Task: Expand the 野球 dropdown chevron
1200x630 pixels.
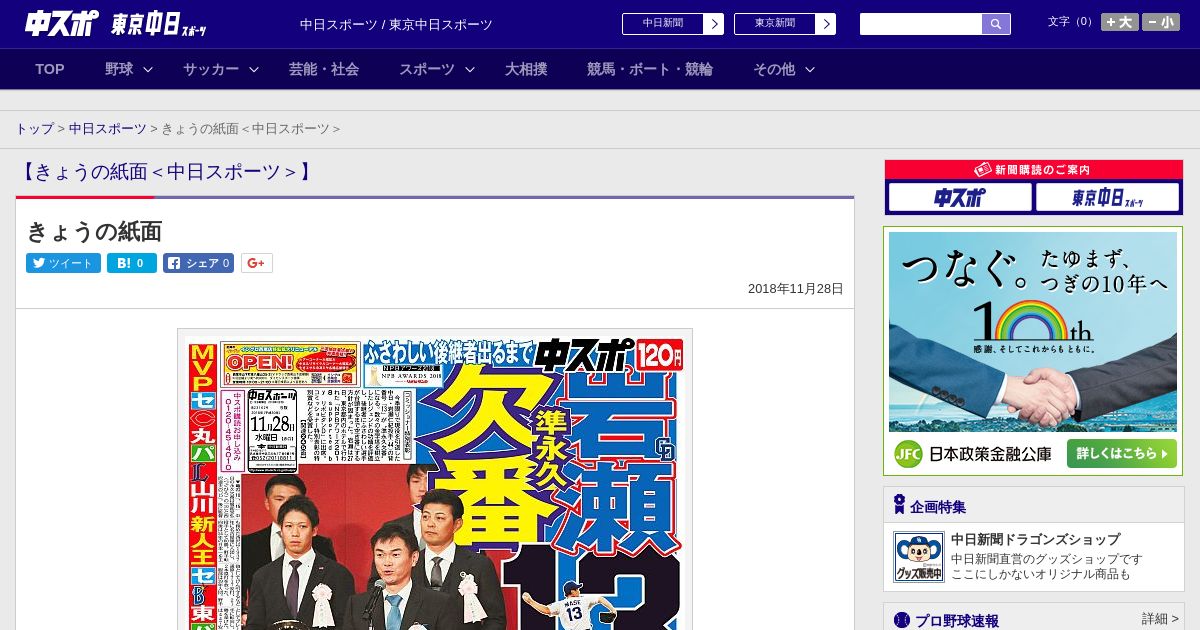Action: click(x=148, y=69)
